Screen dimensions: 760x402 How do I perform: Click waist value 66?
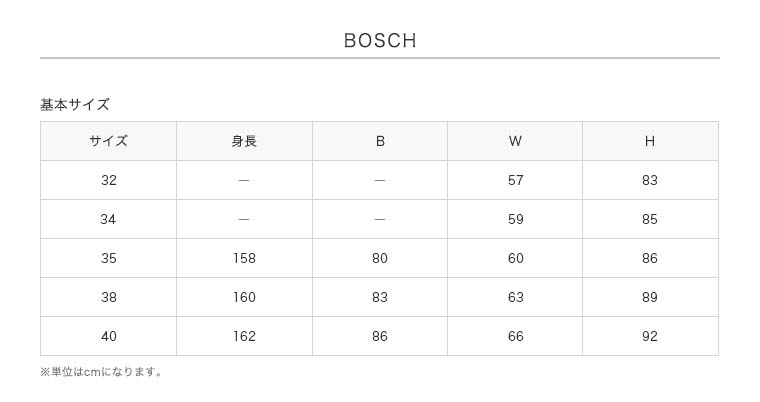pyautogui.click(x=515, y=336)
